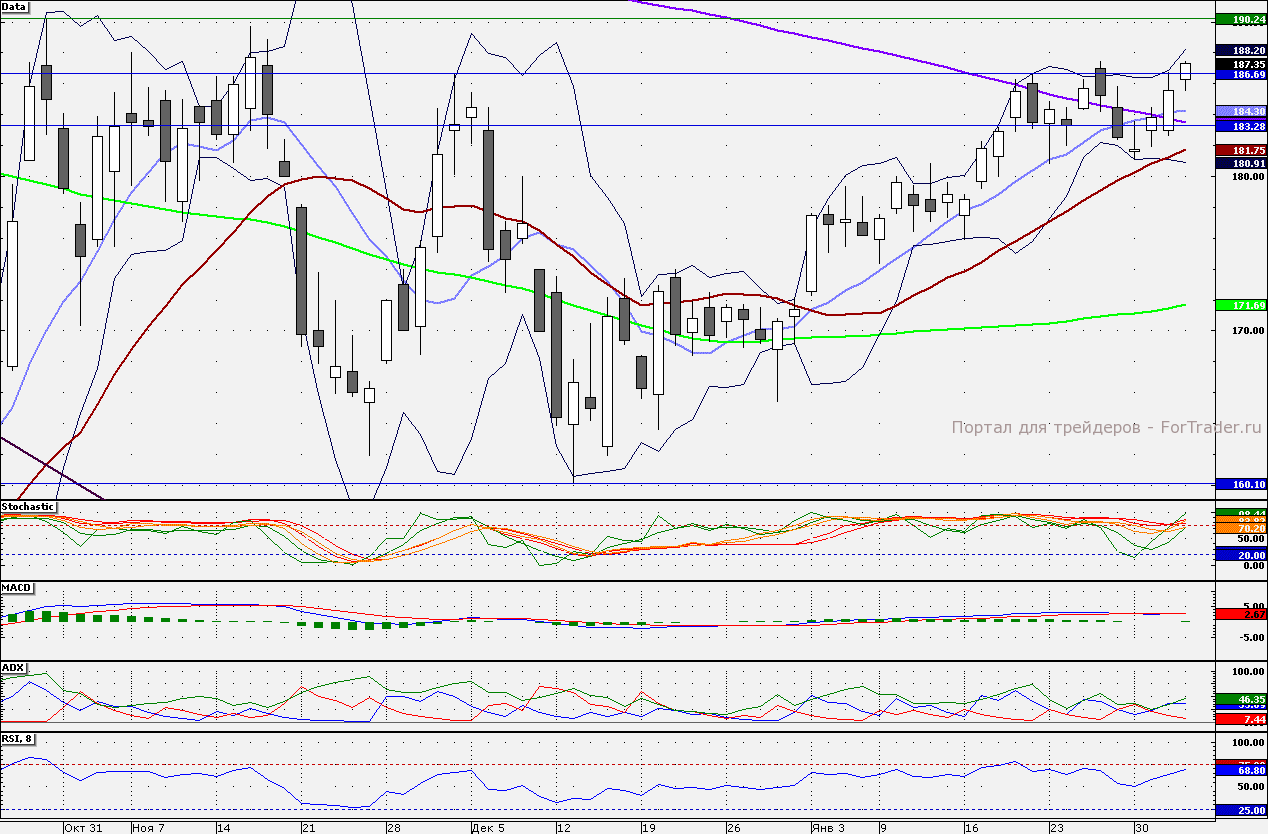This screenshot has width=1268, height=834.
Task: Select the 'Ноя 7' date label
Action: 149,828
